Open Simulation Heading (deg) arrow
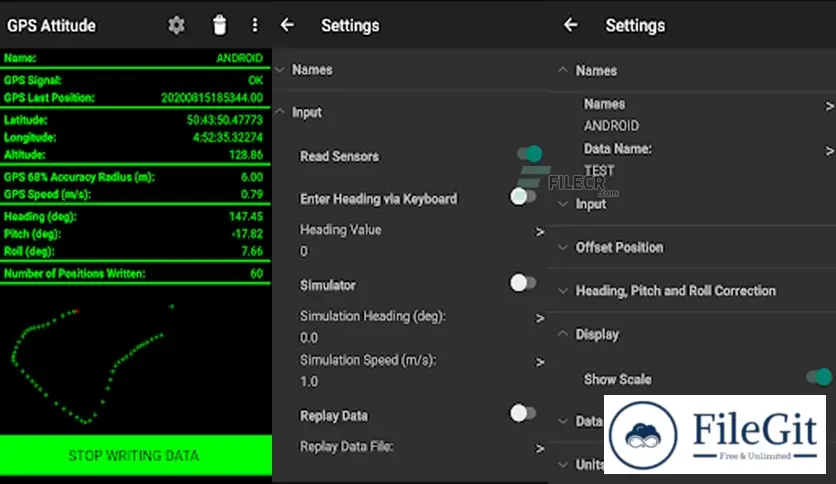The width and height of the screenshot is (836, 484). pos(540,318)
